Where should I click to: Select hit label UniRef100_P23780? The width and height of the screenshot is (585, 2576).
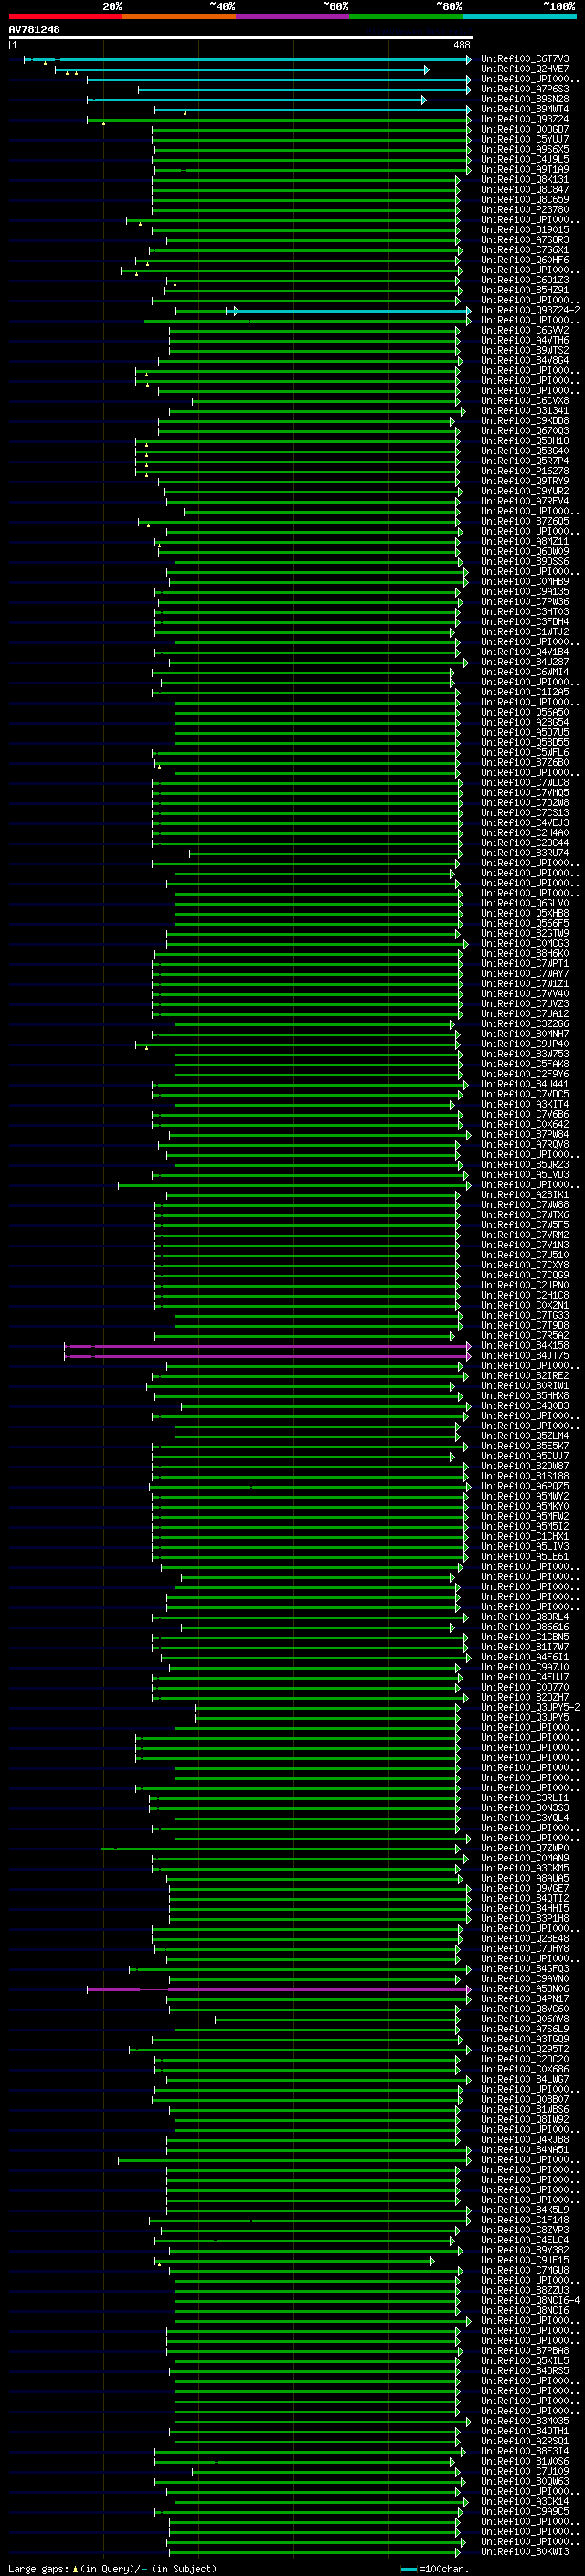(x=524, y=210)
